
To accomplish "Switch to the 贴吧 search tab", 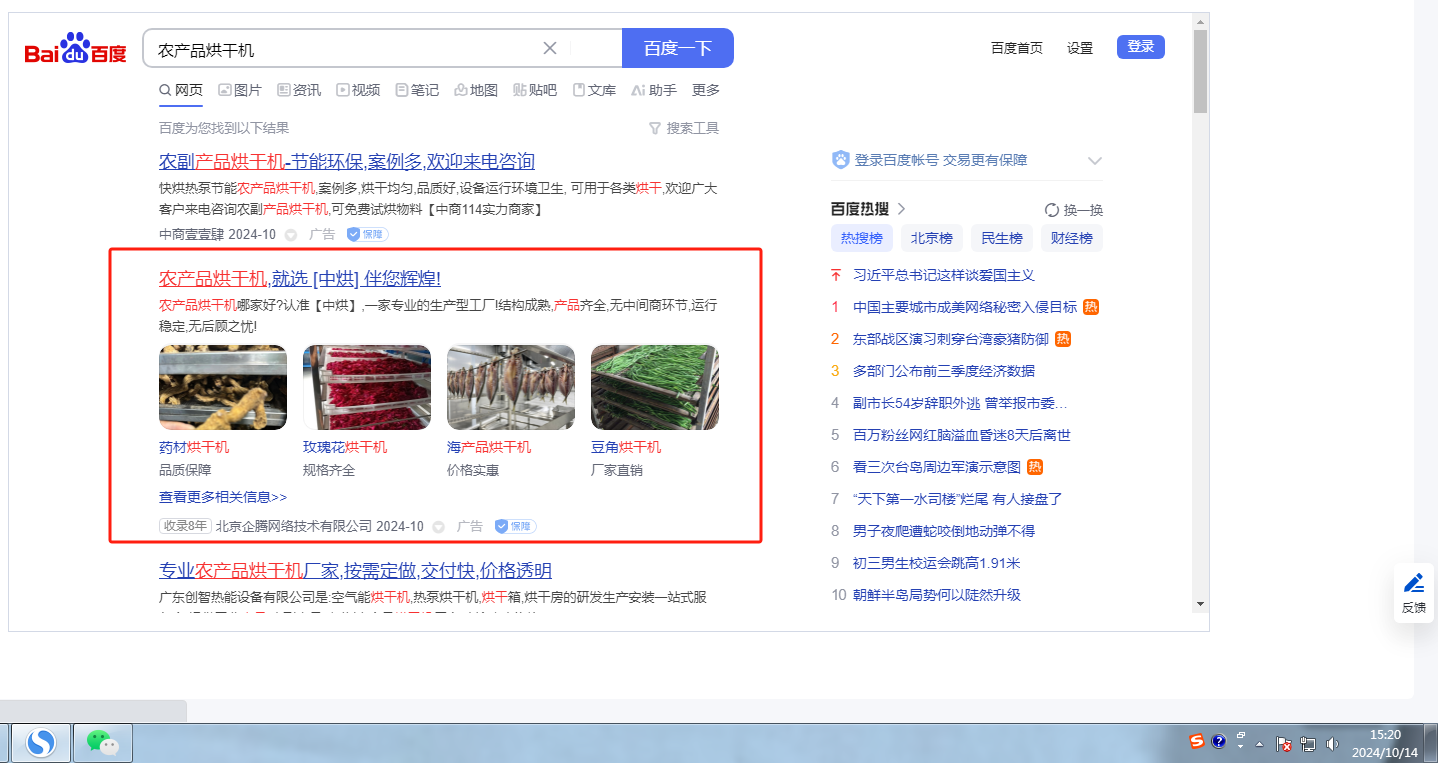I will coord(535,90).
